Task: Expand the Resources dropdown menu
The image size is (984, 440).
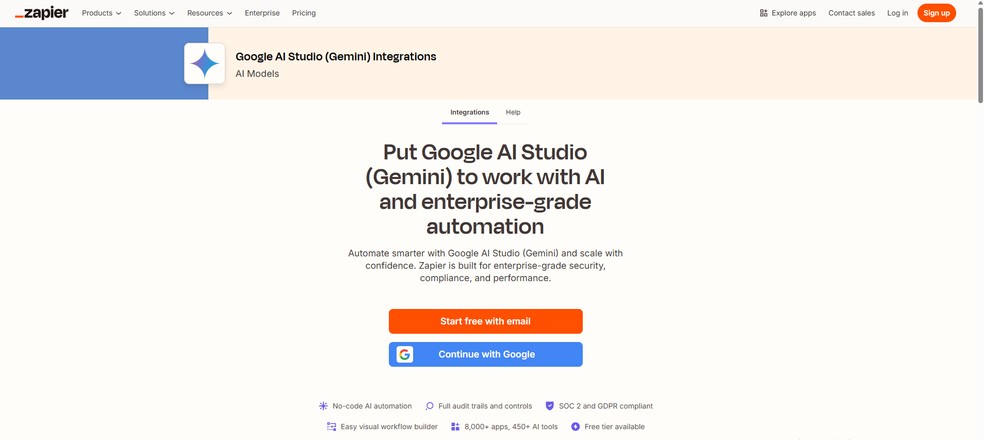Action: click(209, 13)
